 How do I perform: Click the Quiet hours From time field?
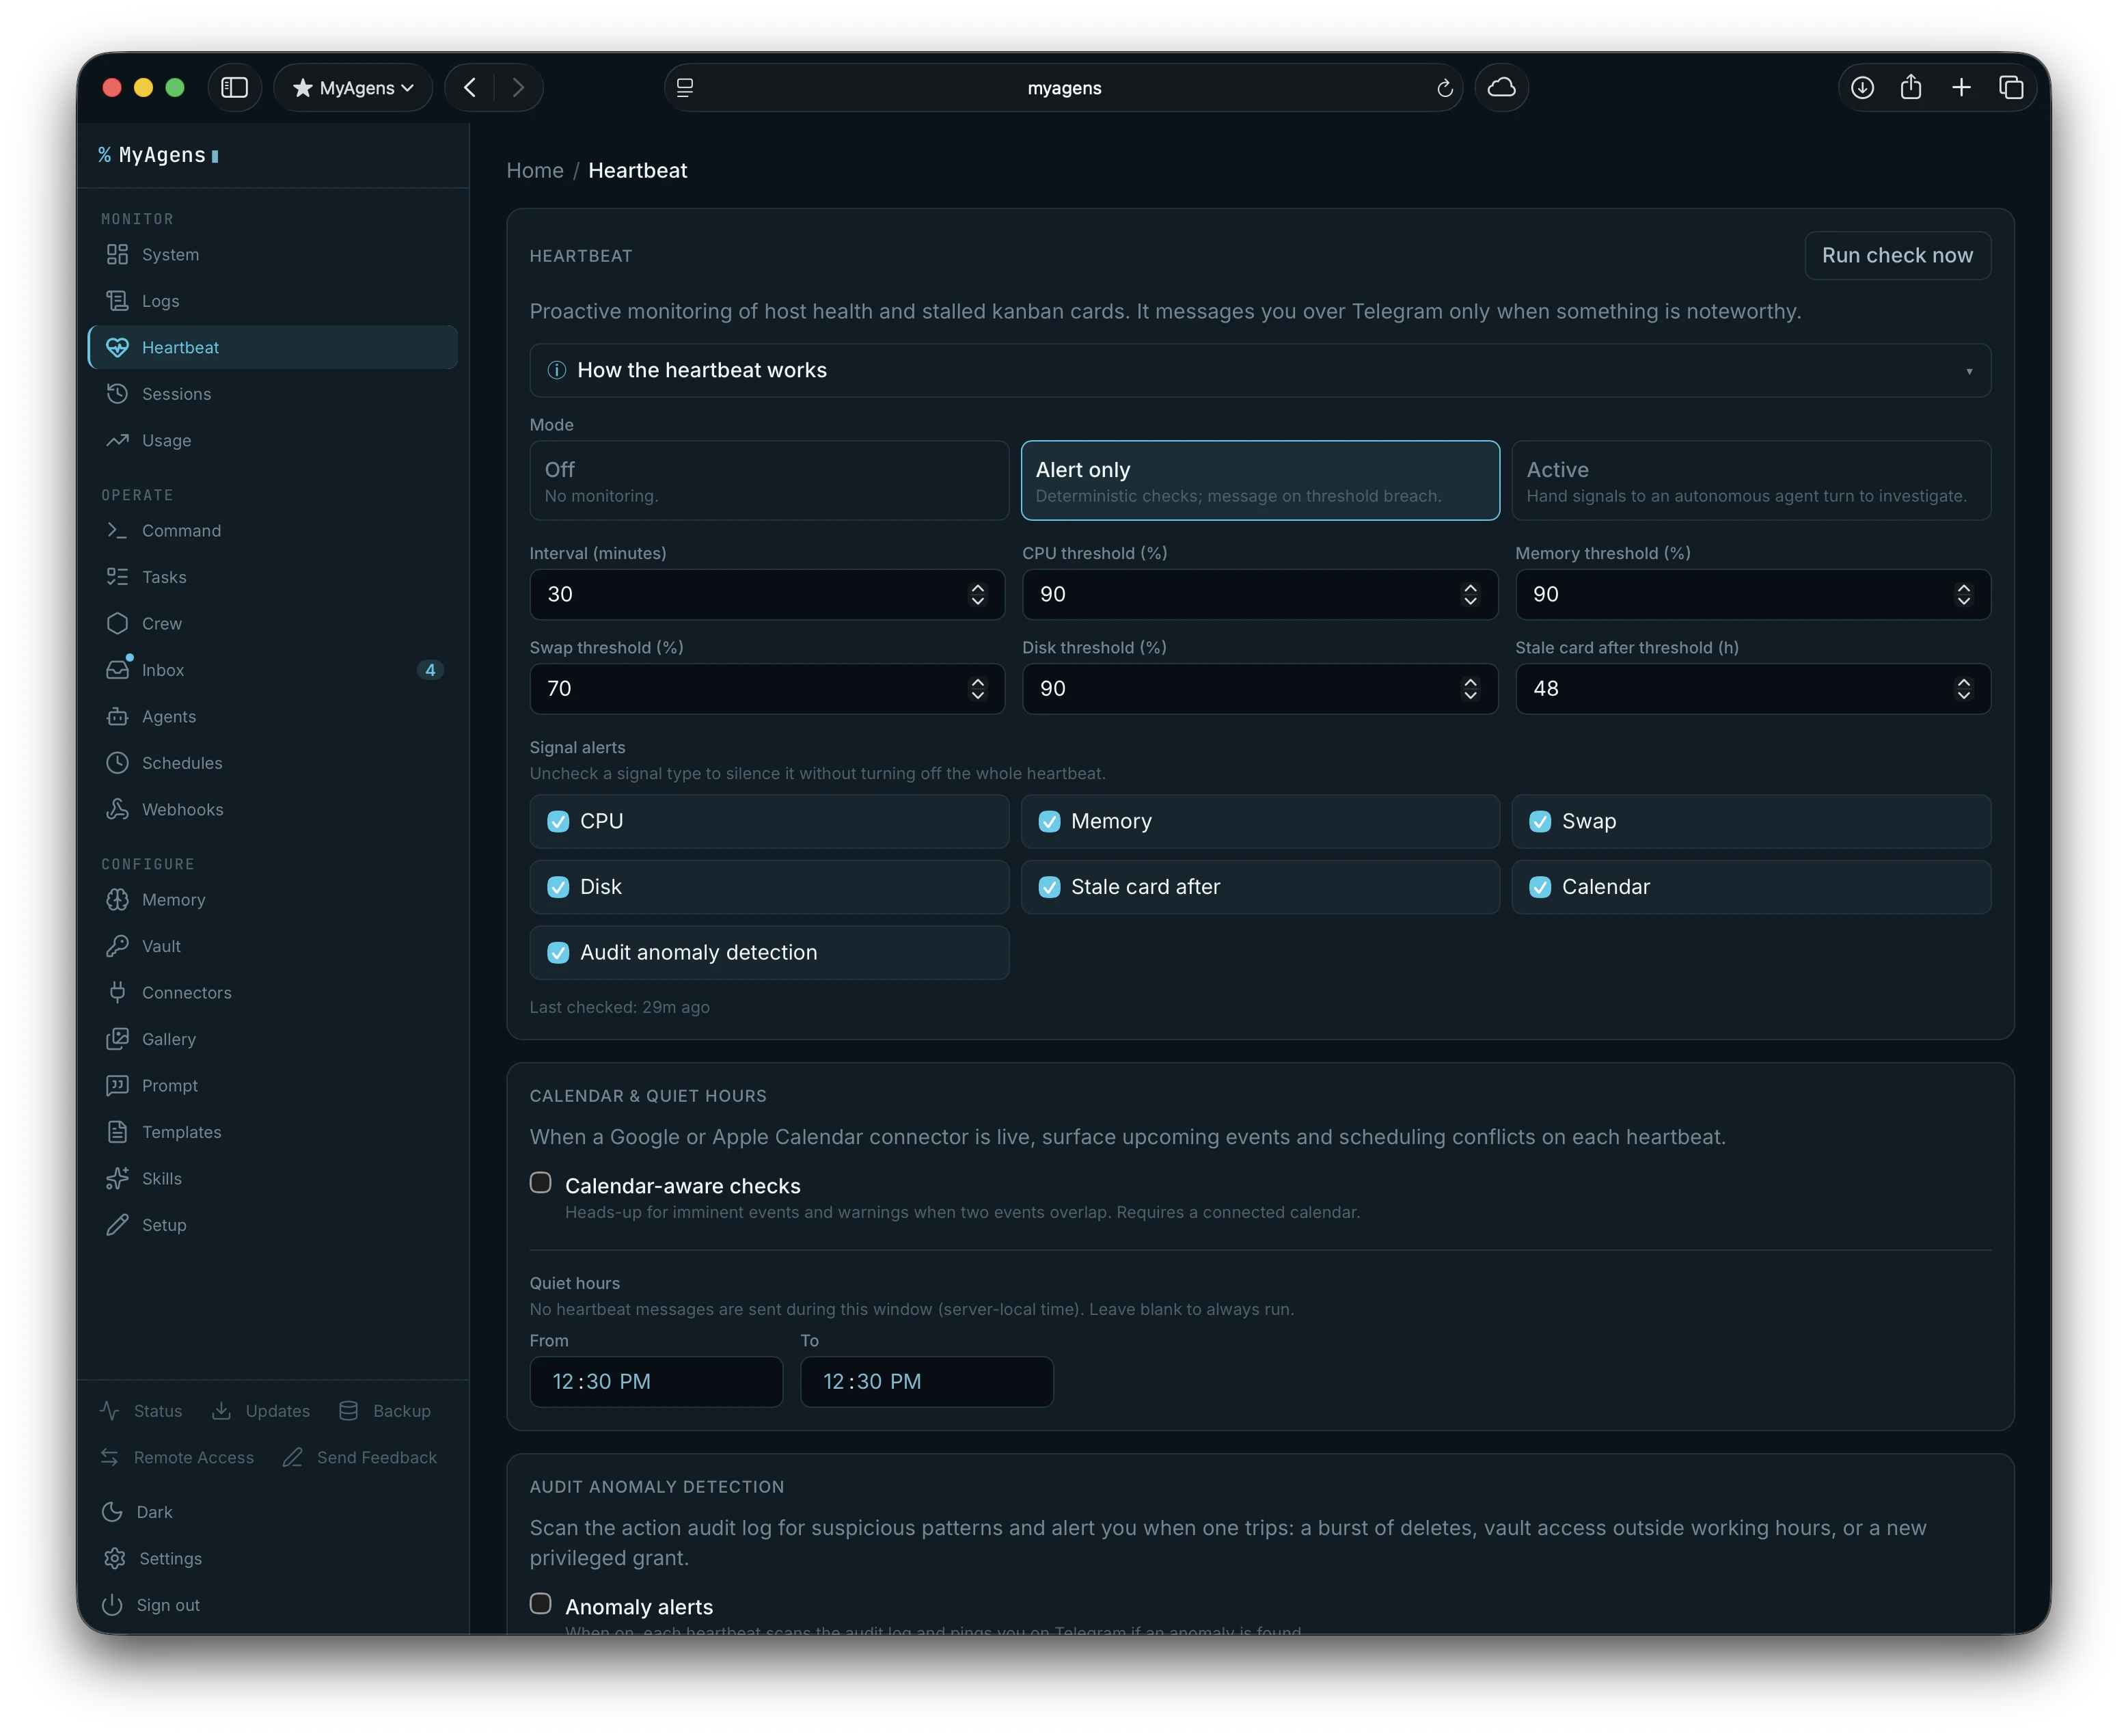[x=656, y=1382]
